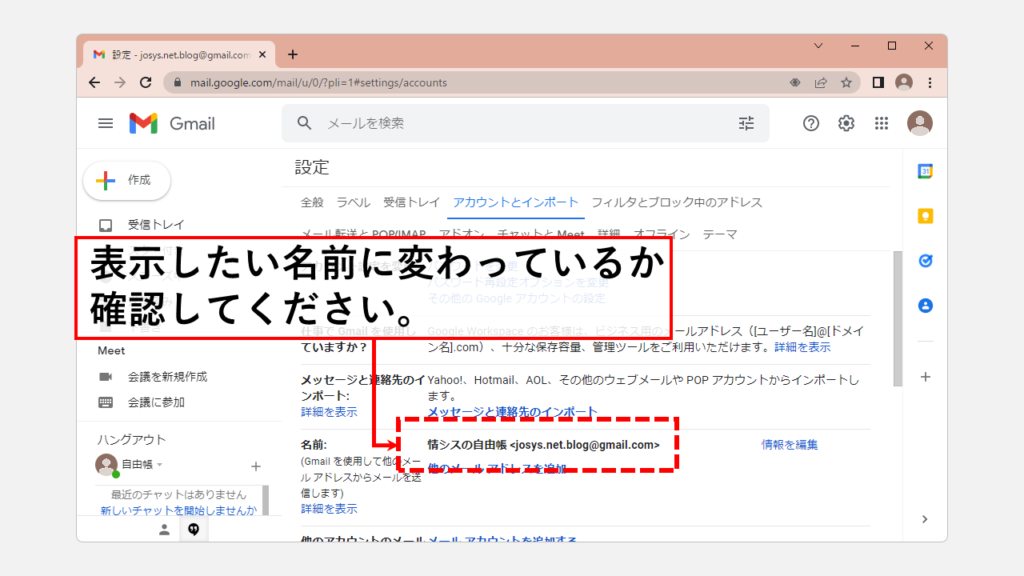Open Chrome's tab search dropdown arrow

click(818, 46)
